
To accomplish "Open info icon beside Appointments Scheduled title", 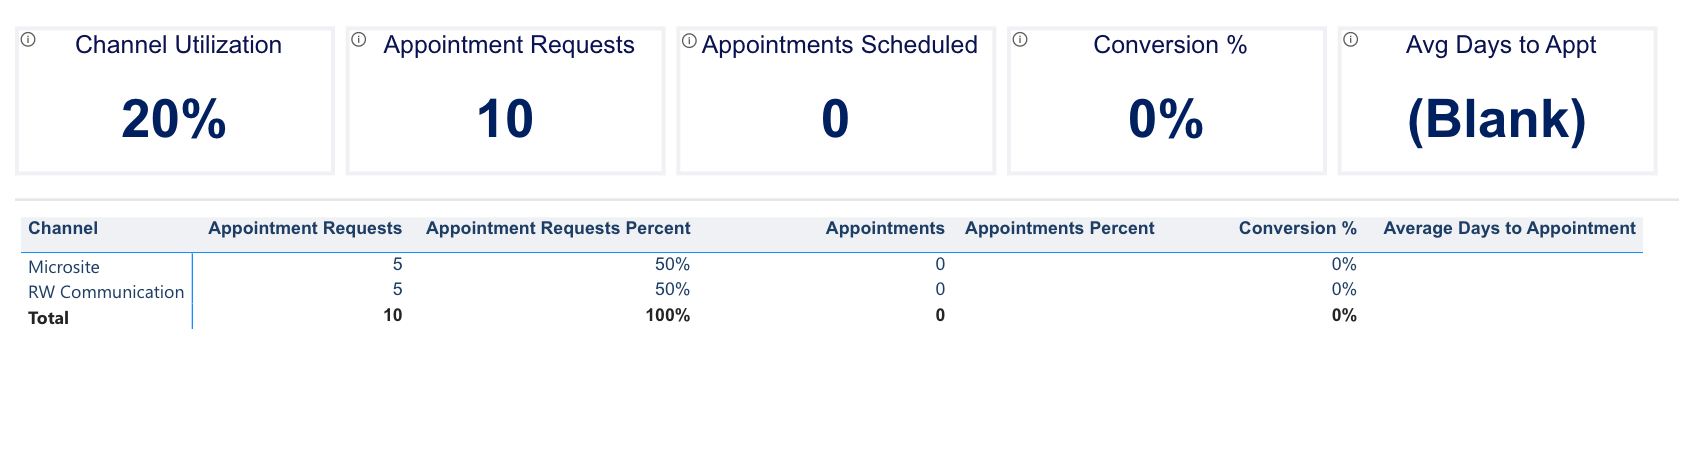I will 689,41.
